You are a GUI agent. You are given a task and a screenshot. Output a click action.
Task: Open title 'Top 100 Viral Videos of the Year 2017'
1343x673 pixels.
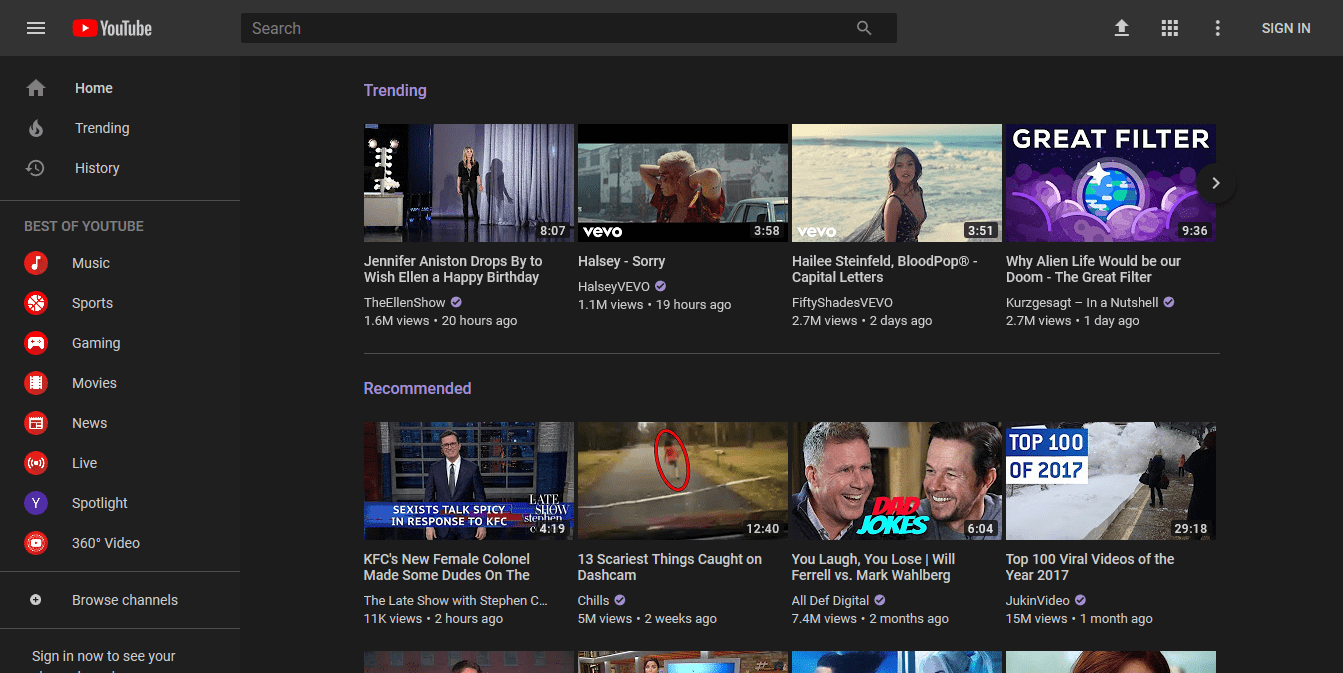tap(1090, 567)
